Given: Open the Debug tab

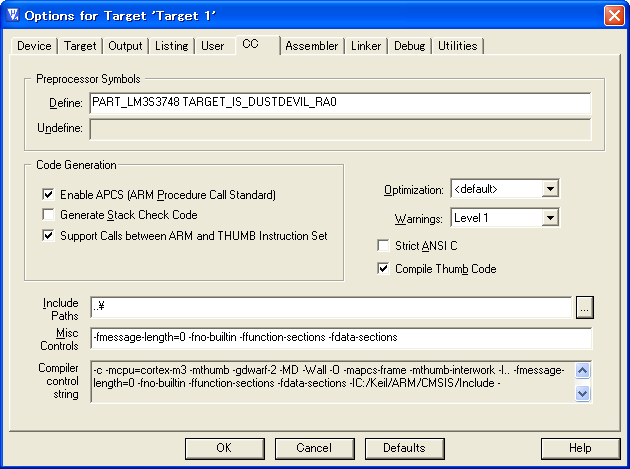Looking at the screenshot, I should click(x=409, y=46).
